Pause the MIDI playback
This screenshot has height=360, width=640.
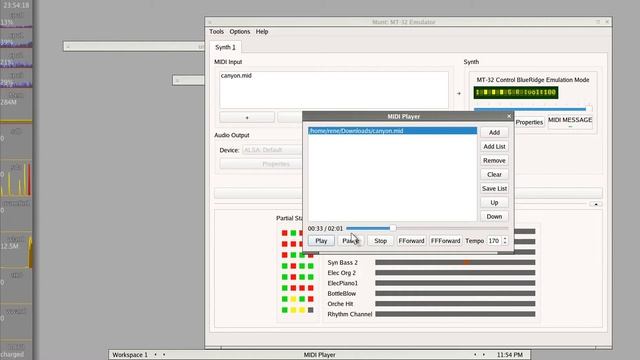pos(351,241)
